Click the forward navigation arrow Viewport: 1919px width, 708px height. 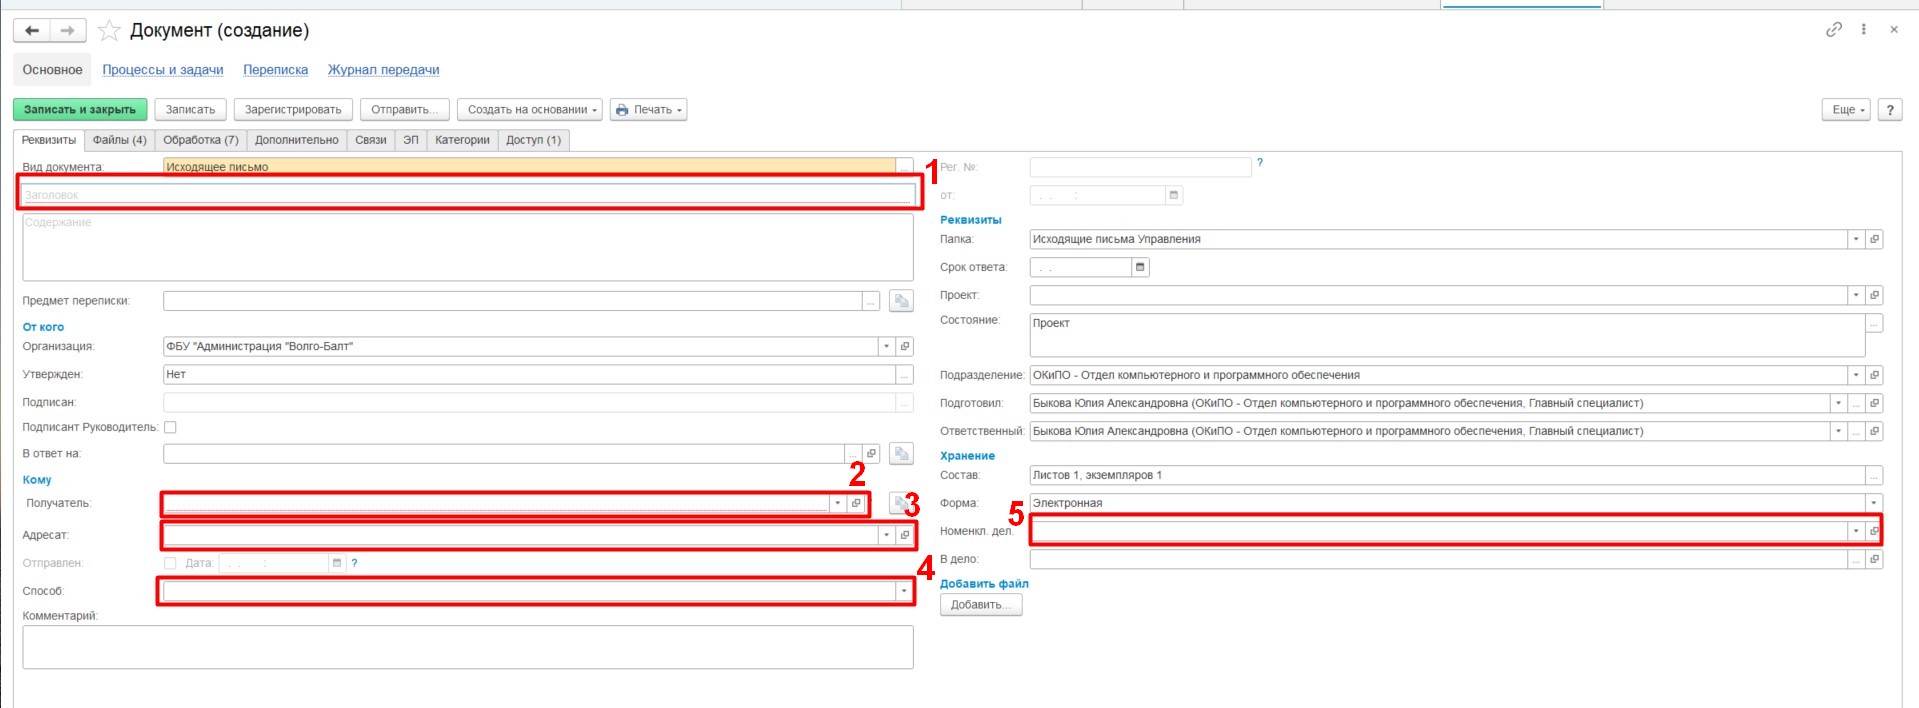tap(67, 31)
